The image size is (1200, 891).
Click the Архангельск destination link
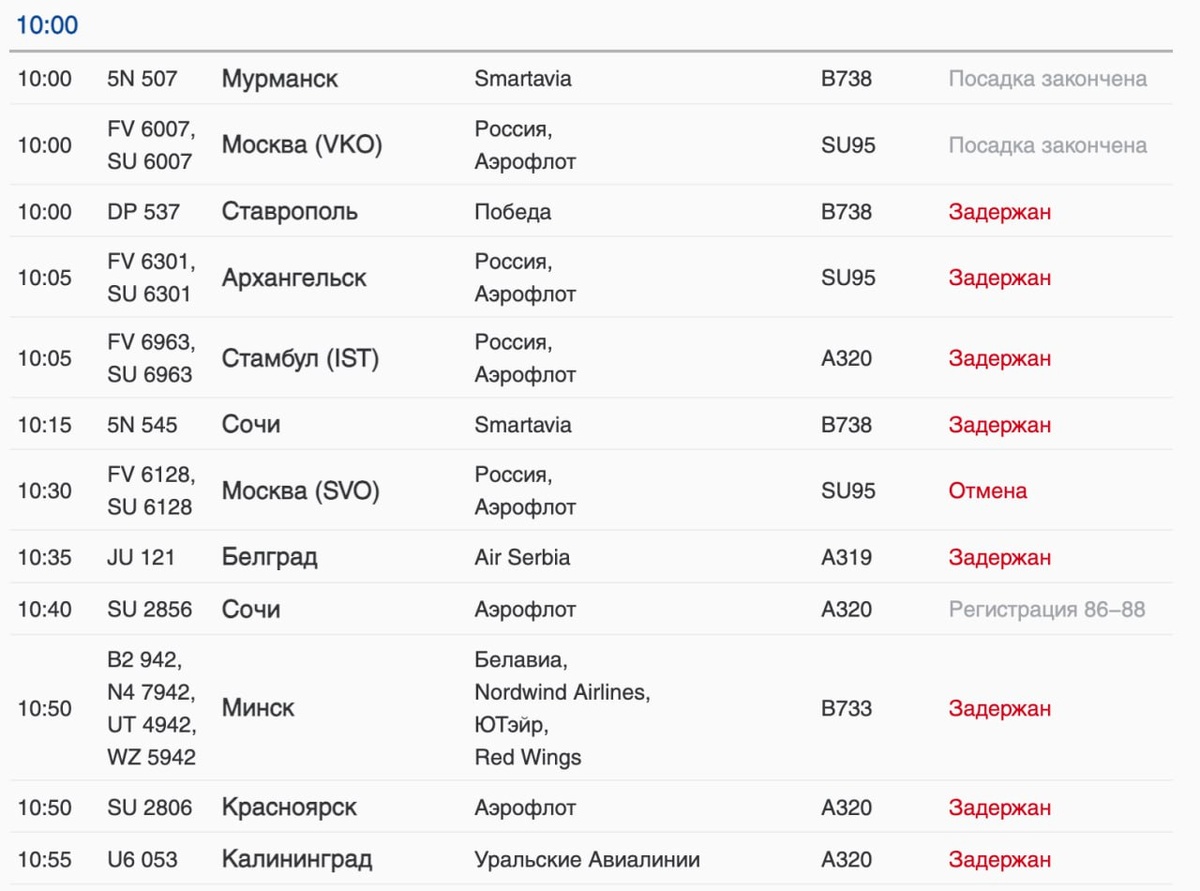(x=294, y=278)
